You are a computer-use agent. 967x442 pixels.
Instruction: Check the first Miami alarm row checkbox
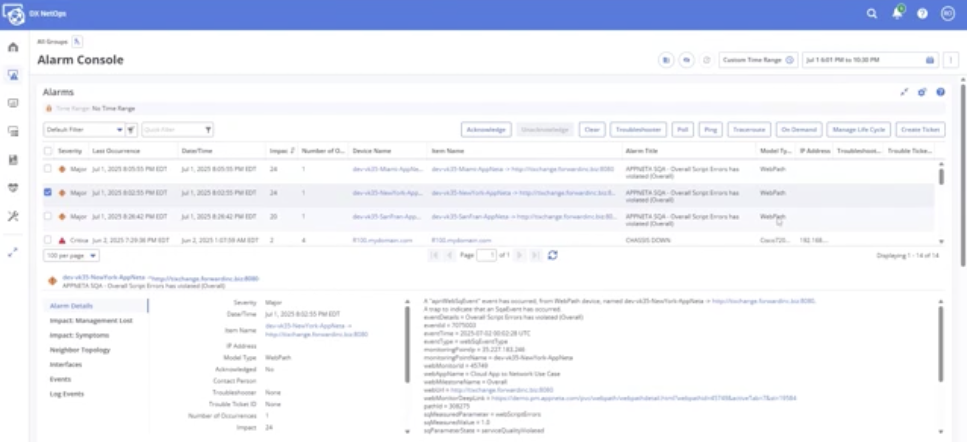click(48, 169)
